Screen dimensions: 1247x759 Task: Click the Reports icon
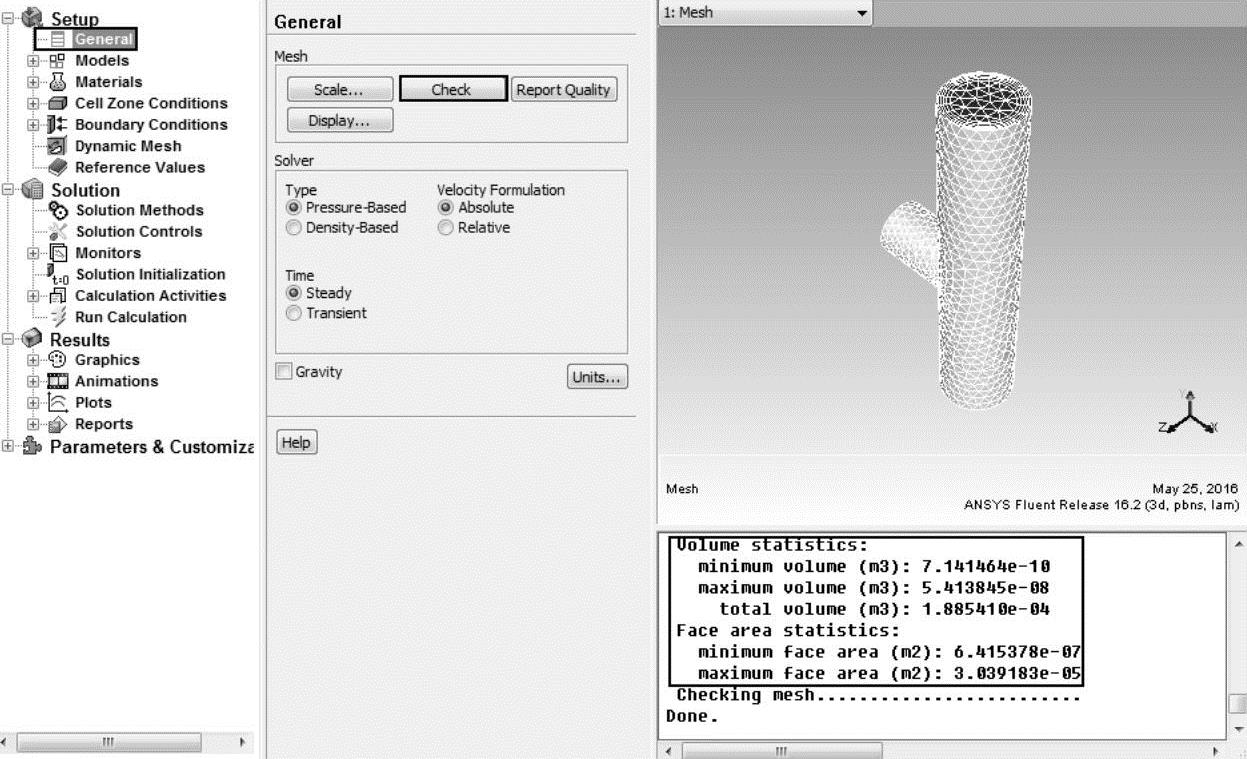(x=58, y=424)
